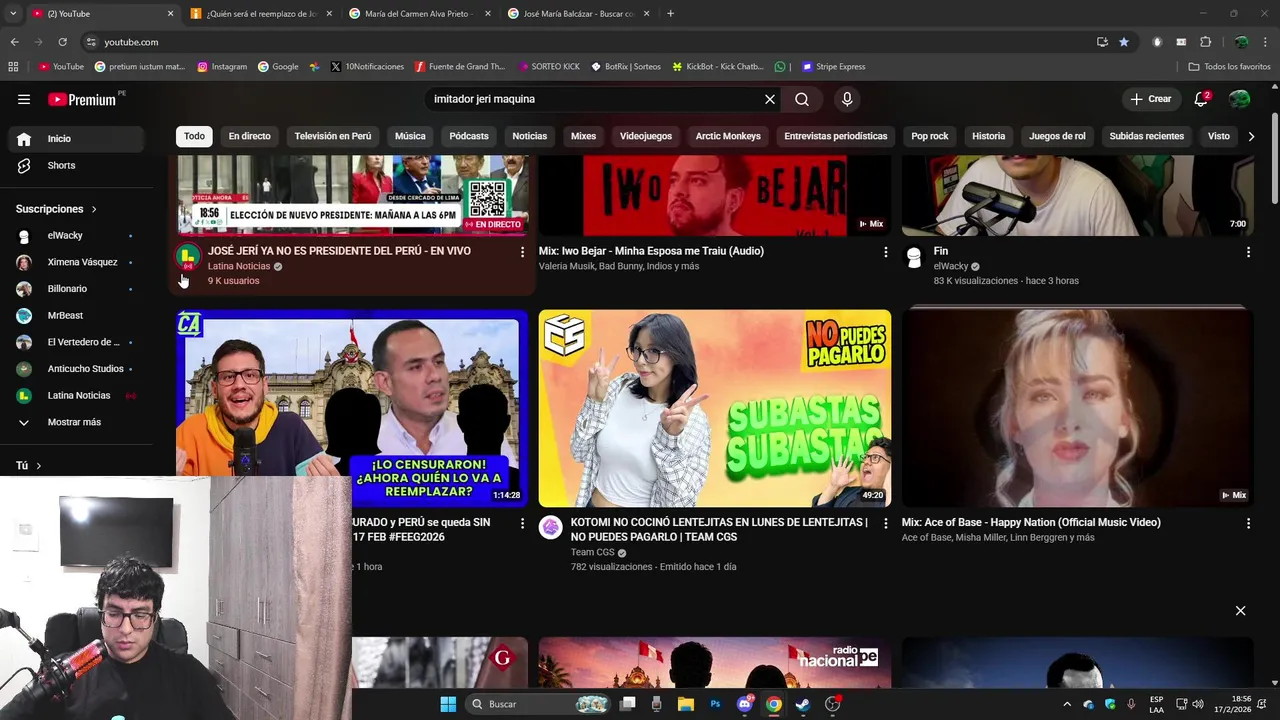Select the Televisión en Perú chip

tap(333, 136)
